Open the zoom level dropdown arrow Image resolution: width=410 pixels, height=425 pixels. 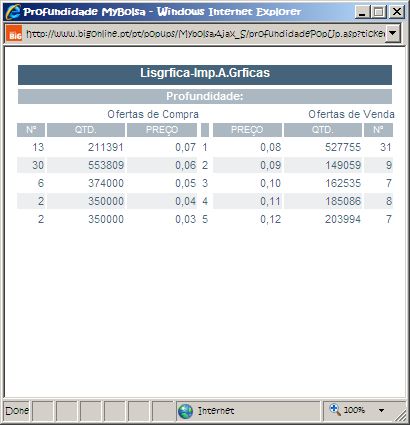coord(382,410)
